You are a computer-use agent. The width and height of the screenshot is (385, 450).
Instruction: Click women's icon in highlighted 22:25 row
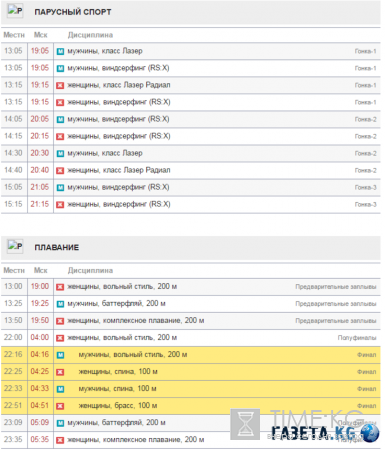[60, 372]
